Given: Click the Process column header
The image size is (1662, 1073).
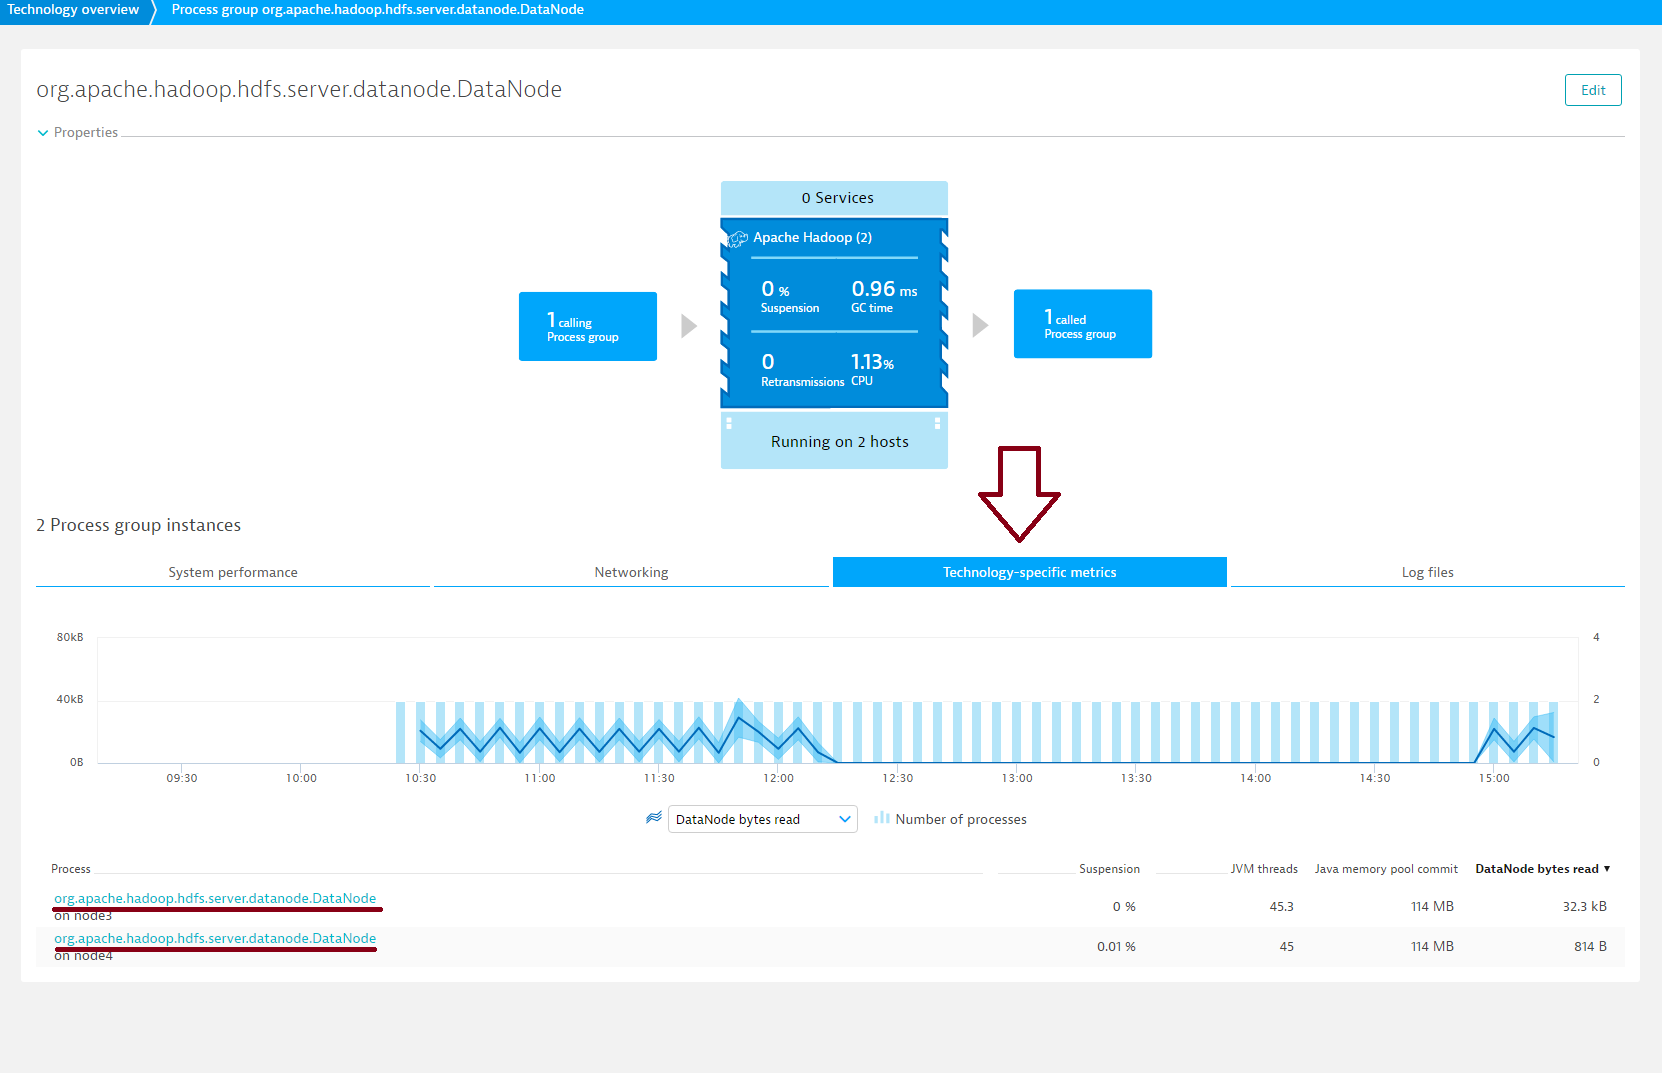Looking at the screenshot, I should pos(71,869).
